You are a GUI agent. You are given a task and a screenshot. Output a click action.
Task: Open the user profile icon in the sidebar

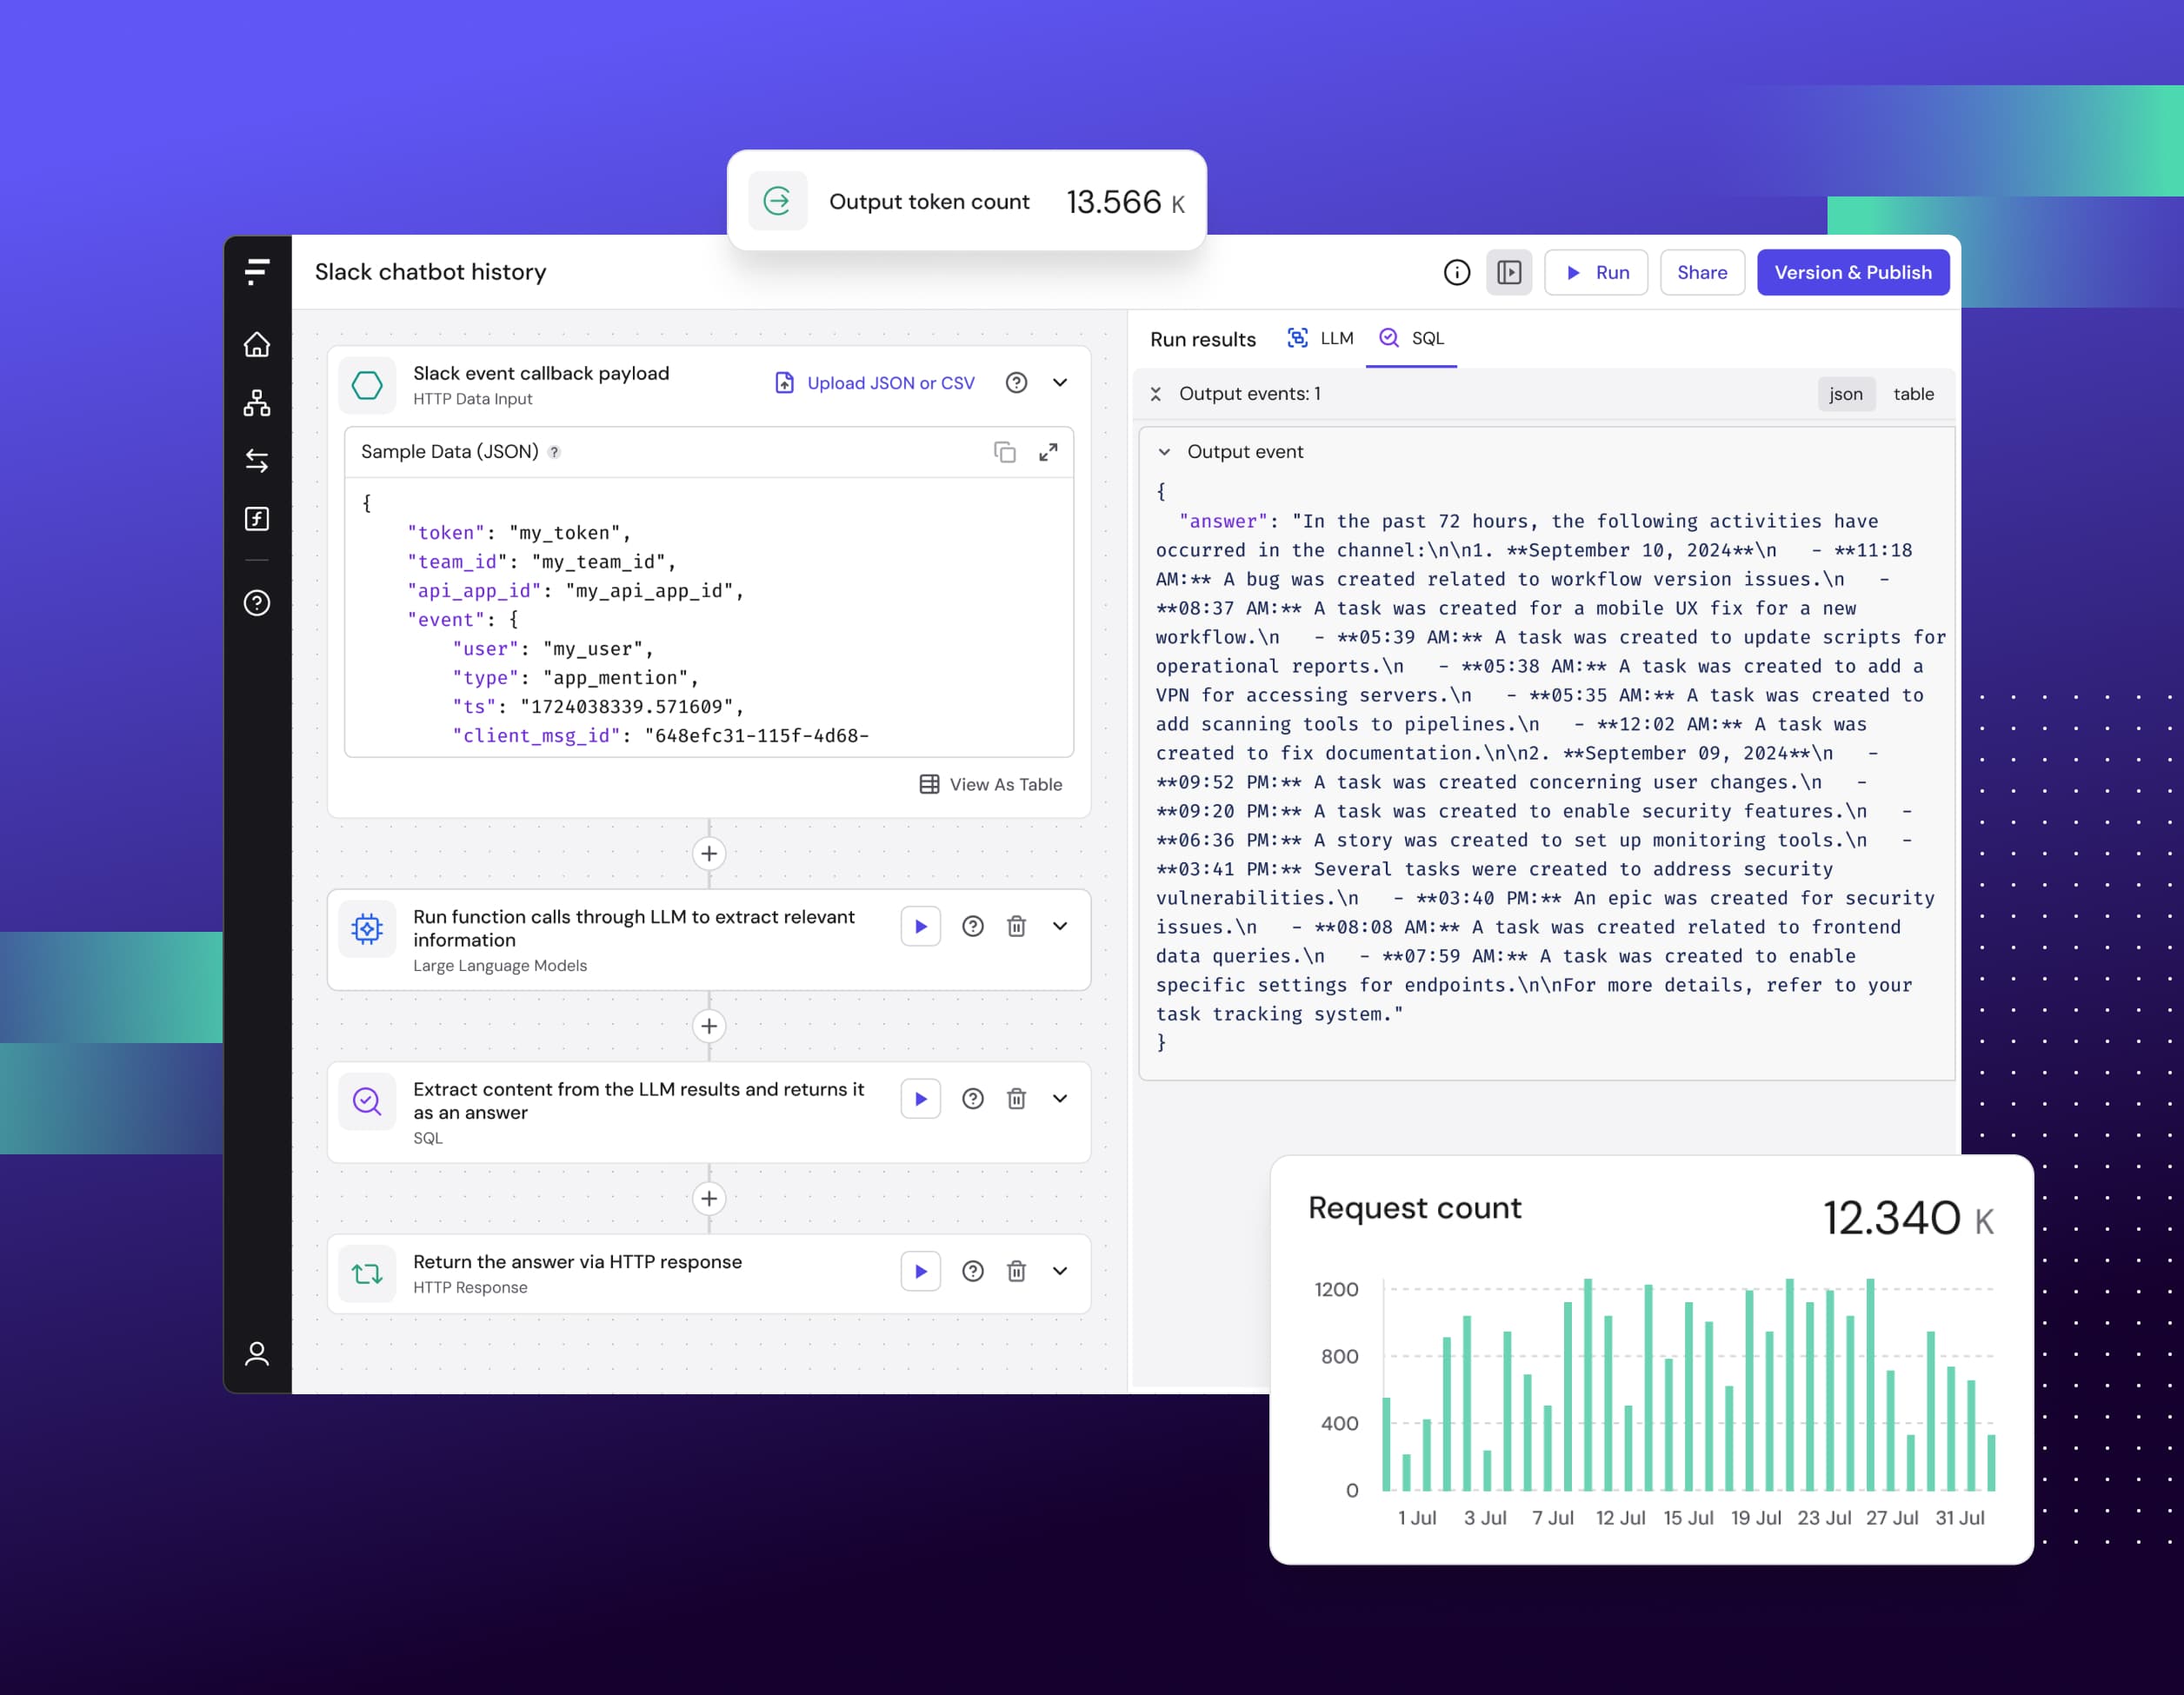coord(257,1353)
